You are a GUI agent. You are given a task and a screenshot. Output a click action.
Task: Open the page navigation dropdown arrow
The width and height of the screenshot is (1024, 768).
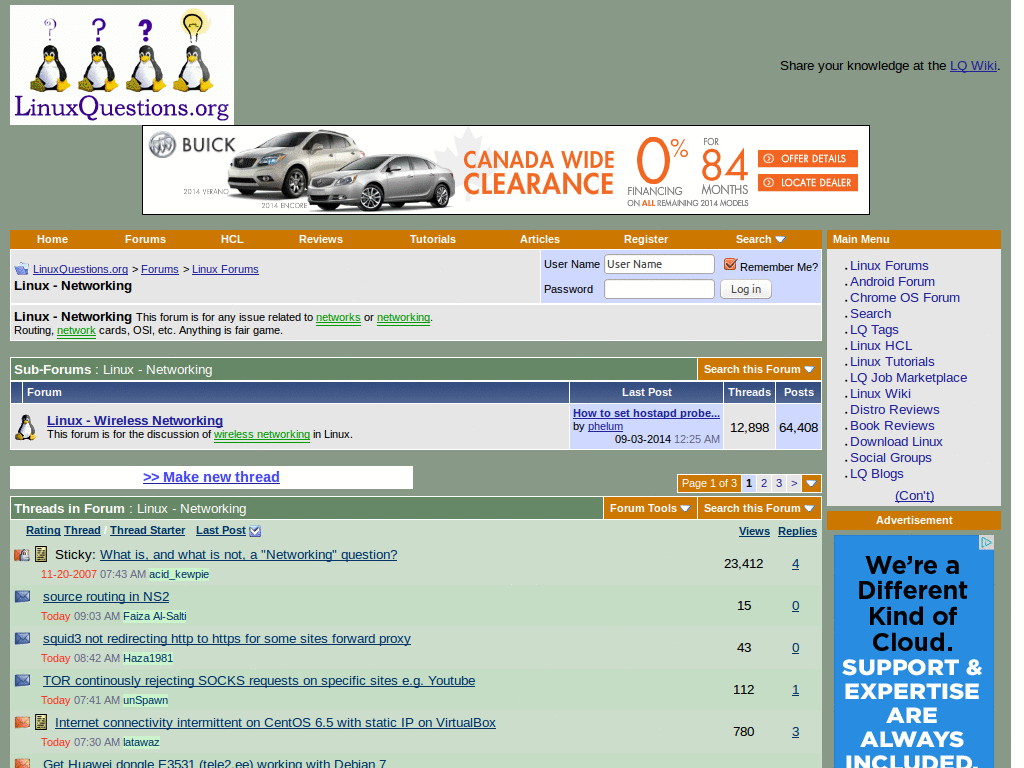(x=811, y=483)
